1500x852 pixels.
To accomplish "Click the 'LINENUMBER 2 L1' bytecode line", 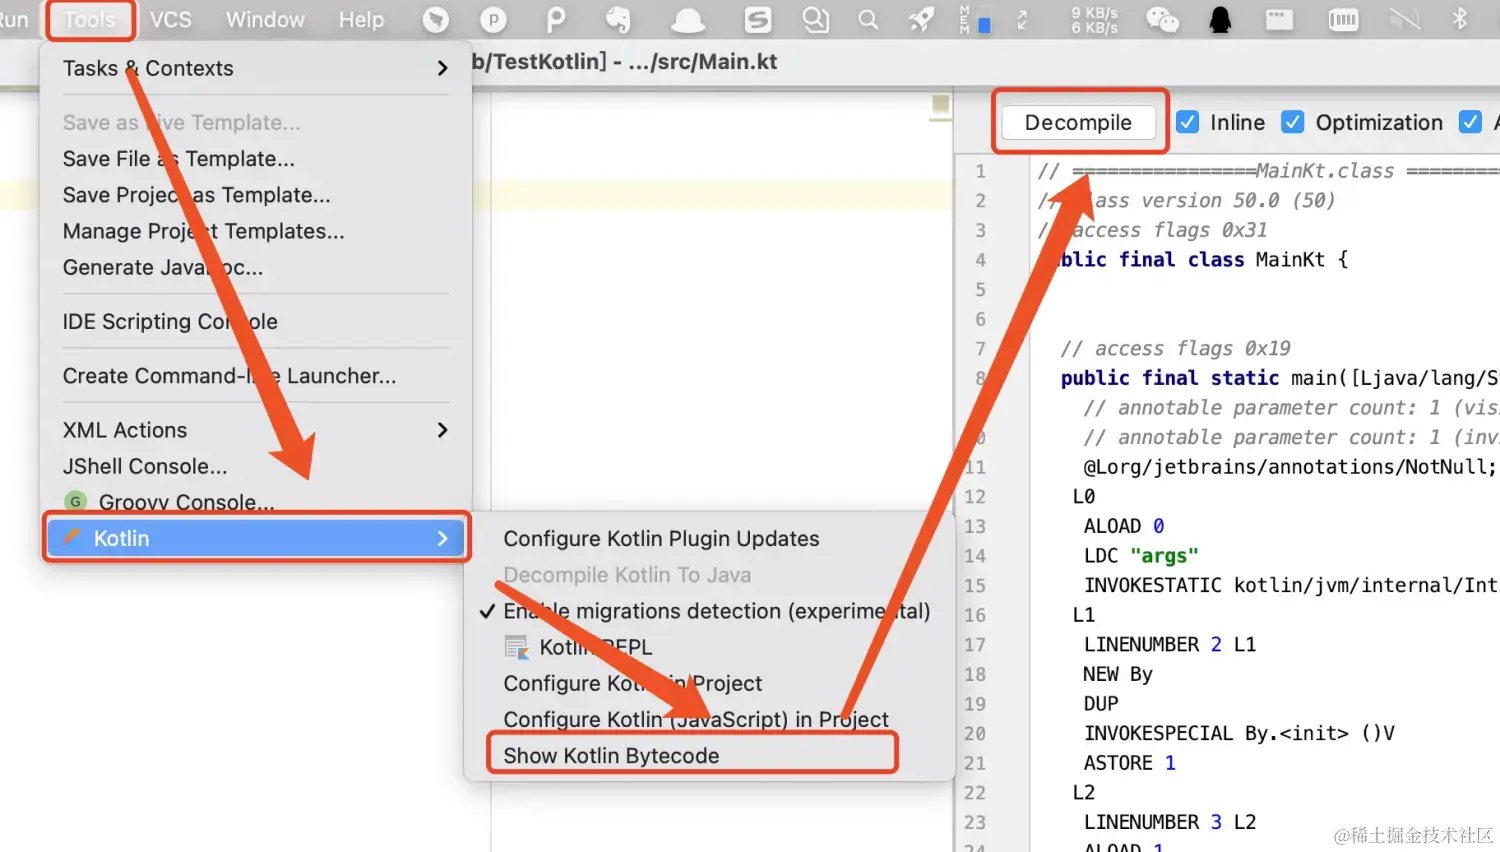I will click(x=1170, y=645).
